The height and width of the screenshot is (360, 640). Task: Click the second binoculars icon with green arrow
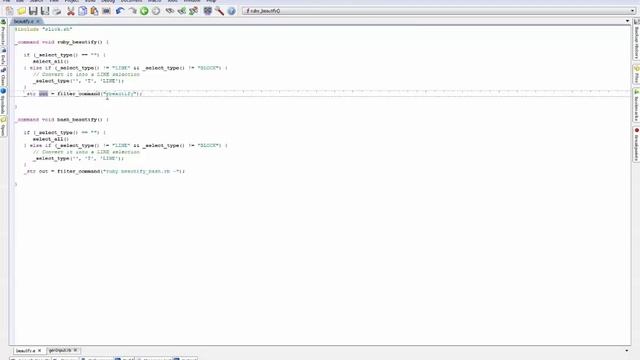point(182,11)
